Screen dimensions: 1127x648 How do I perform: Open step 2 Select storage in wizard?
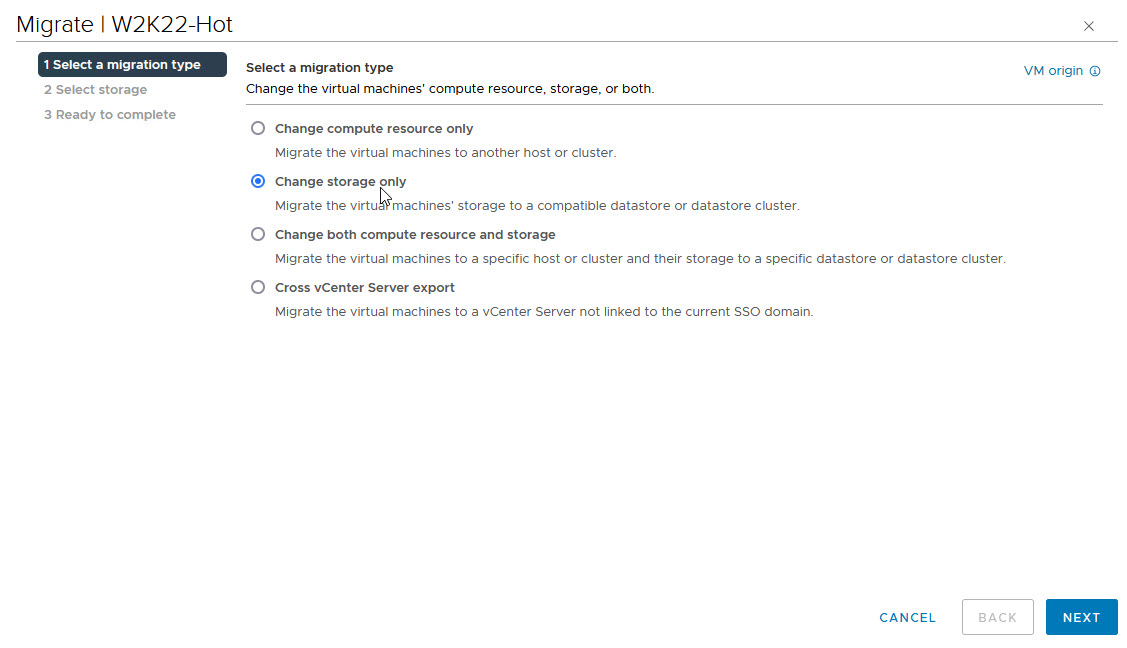95,90
